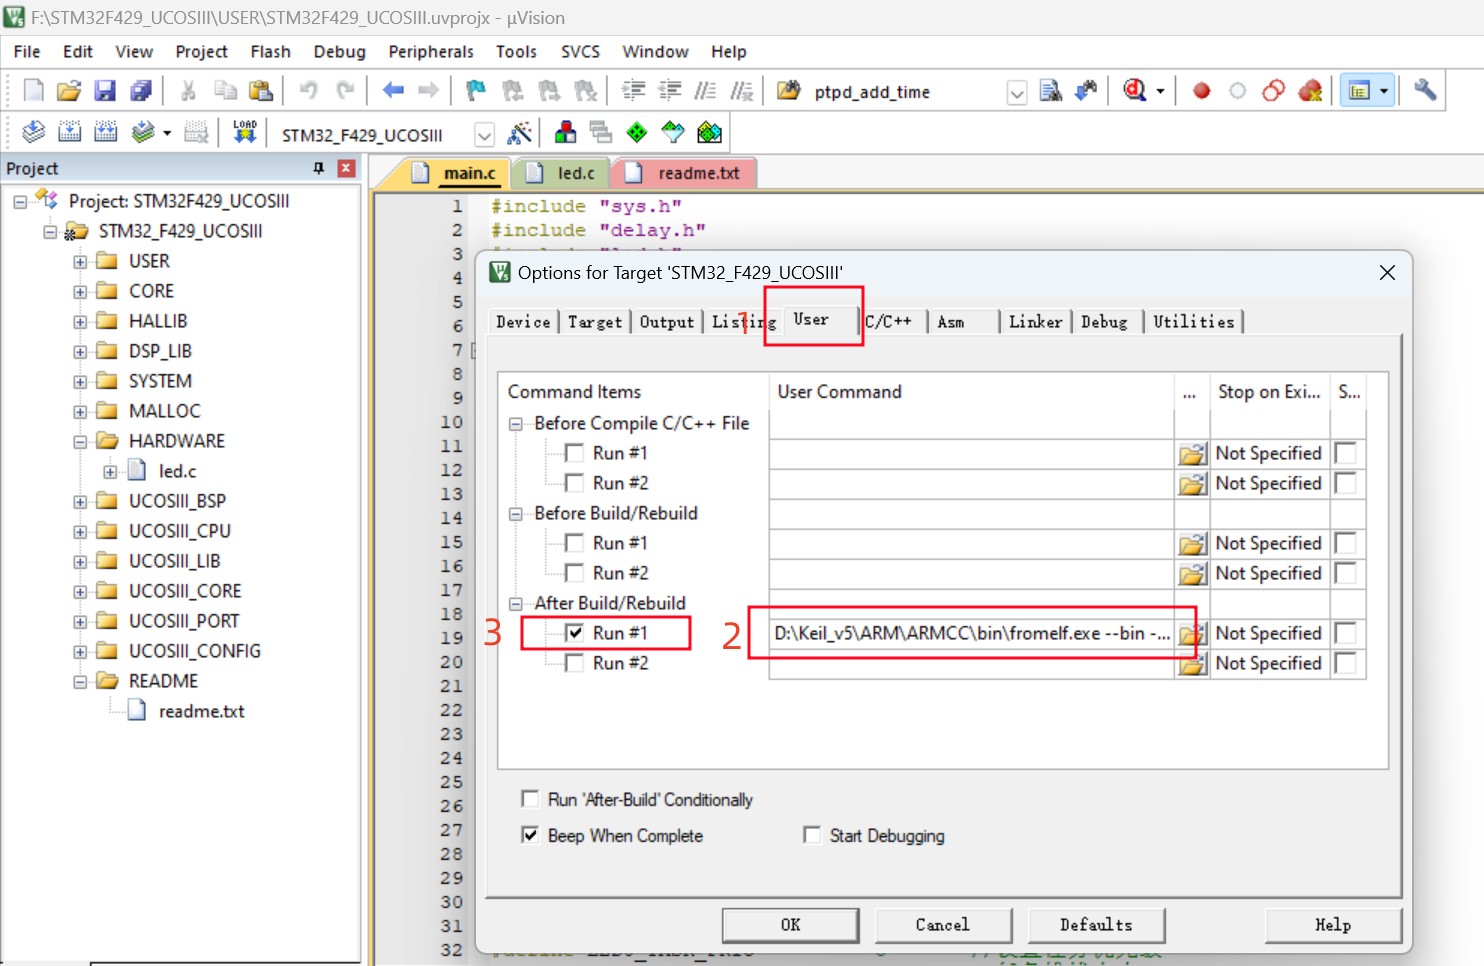Expand the CORE folder in tree
This screenshot has height=966, width=1484.
pyautogui.click(x=80, y=292)
